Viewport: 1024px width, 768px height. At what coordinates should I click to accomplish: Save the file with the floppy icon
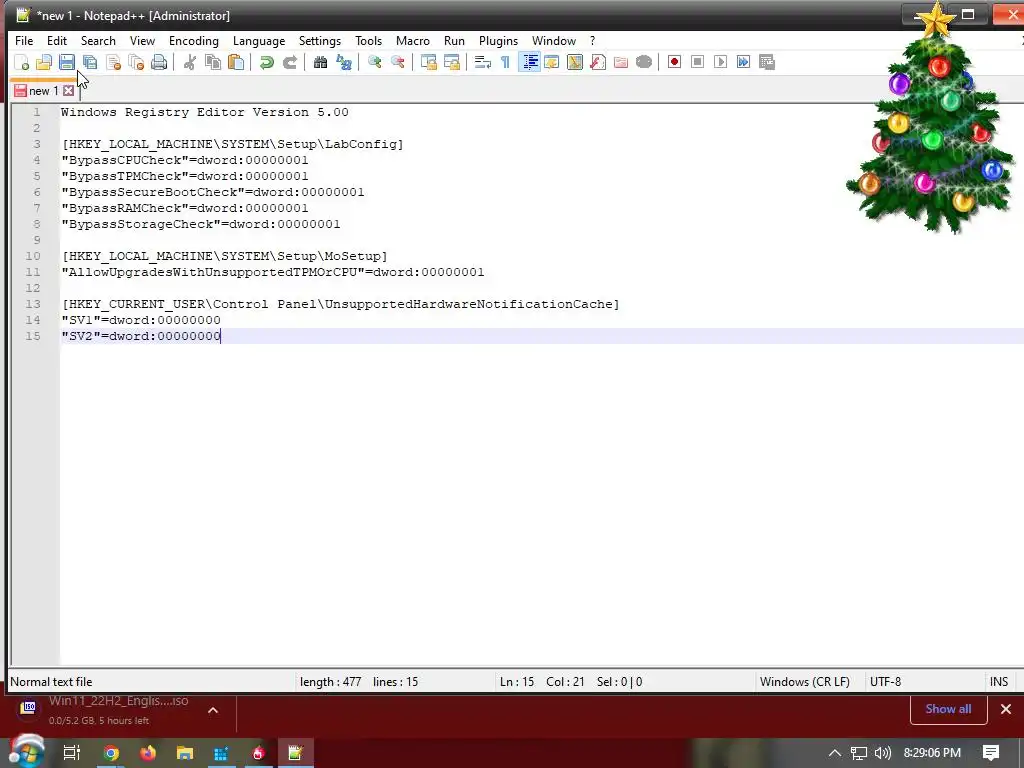click(x=67, y=62)
